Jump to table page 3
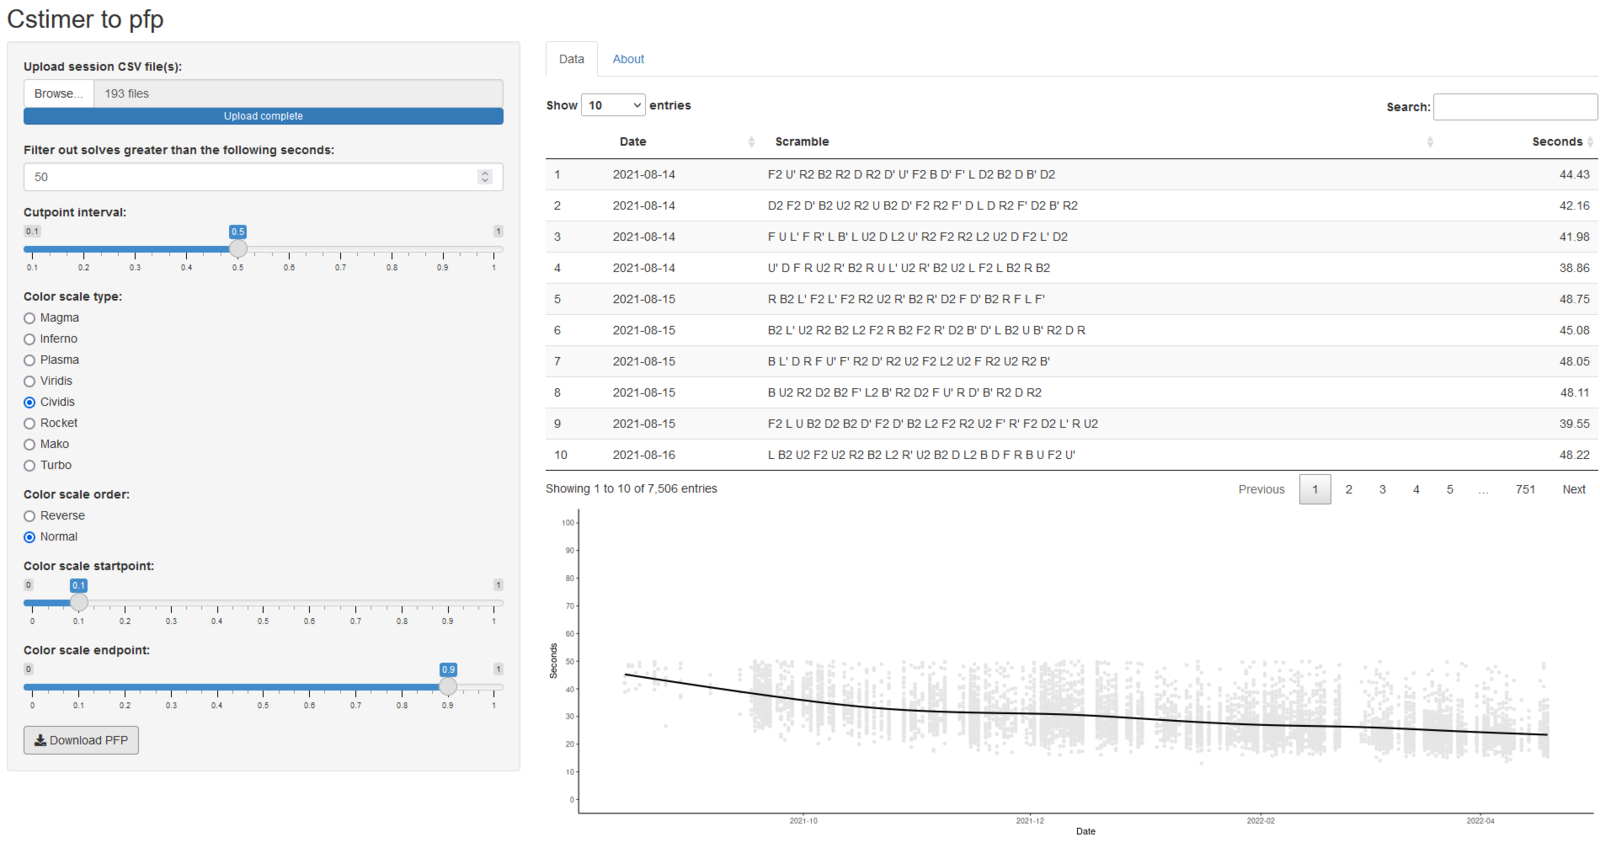The image size is (1600, 864). [x=1382, y=489]
